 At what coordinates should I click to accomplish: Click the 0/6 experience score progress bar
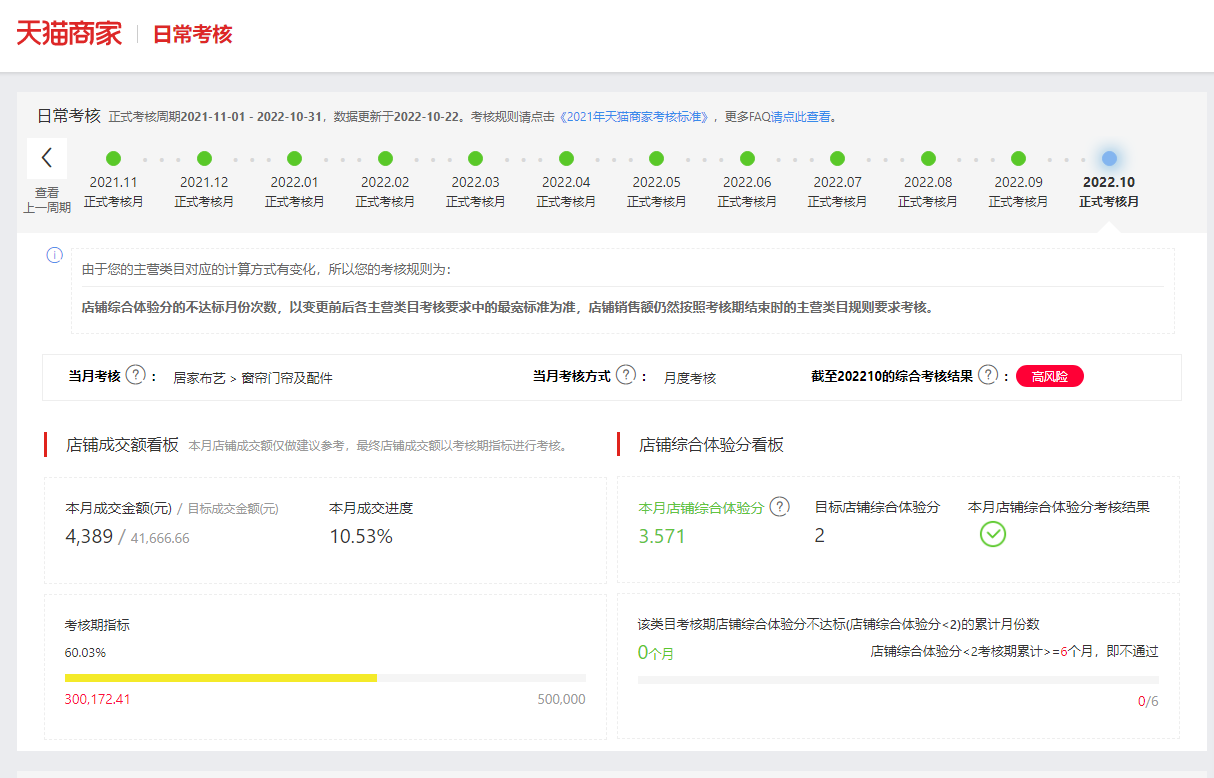[x=898, y=680]
